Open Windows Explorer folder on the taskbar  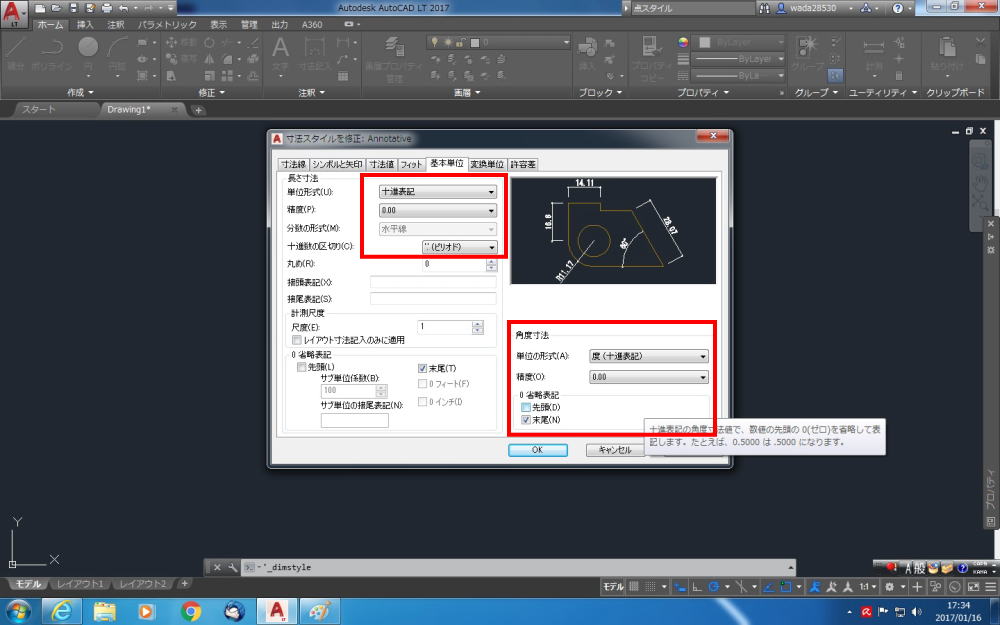105,612
